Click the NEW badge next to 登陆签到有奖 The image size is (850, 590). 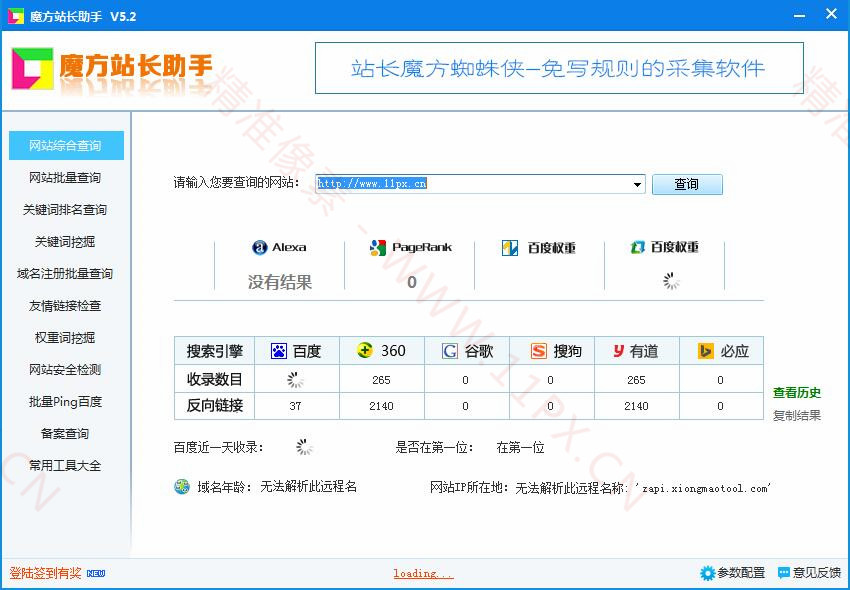96,573
